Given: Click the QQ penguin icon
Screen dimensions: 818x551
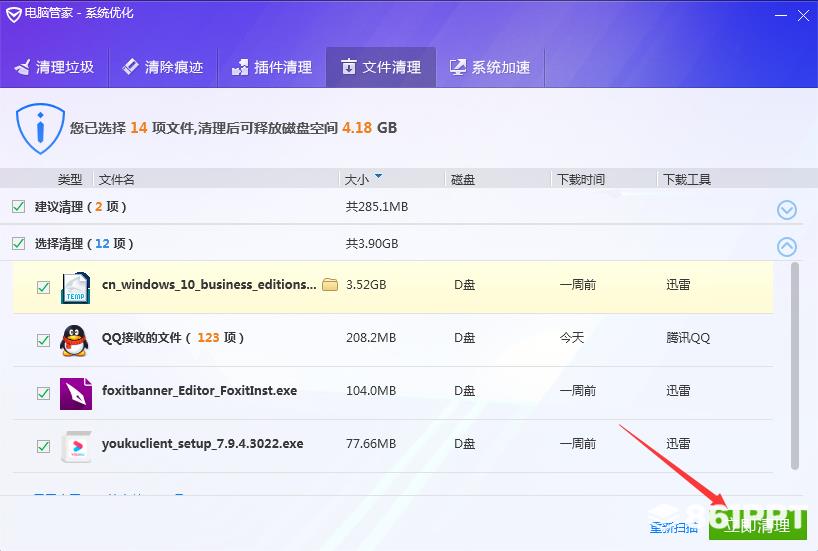Looking at the screenshot, I should click(x=74, y=341).
